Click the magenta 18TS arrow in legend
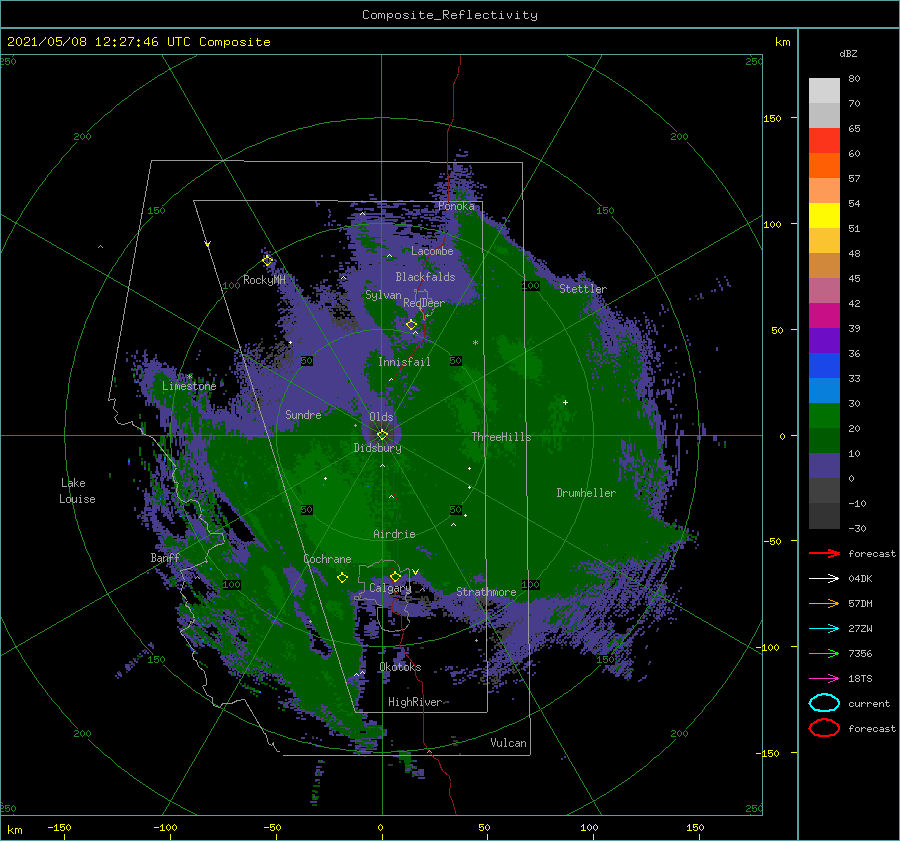The height and width of the screenshot is (841, 900). (824, 678)
